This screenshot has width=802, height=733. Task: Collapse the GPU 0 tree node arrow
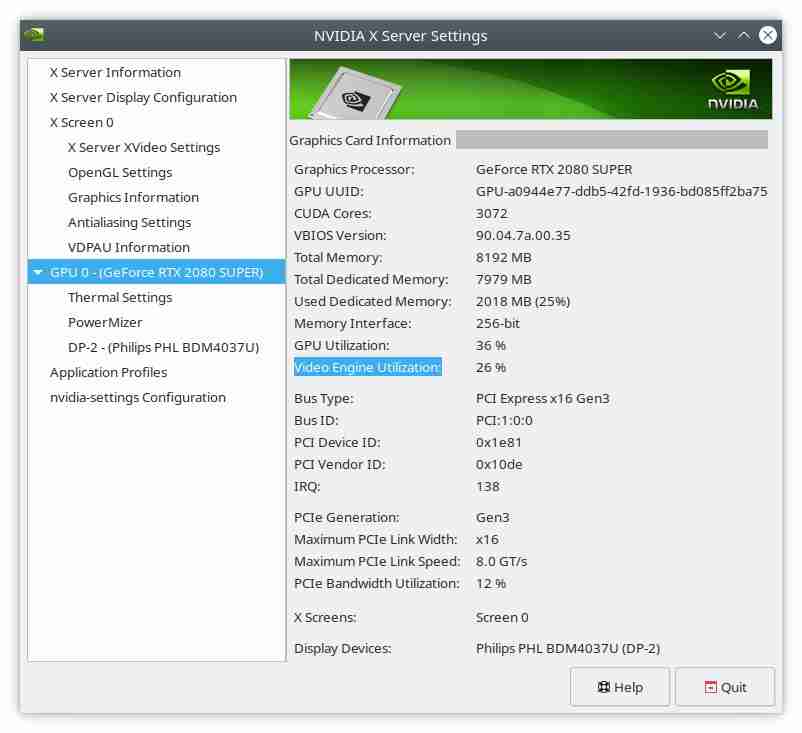coord(37,273)
